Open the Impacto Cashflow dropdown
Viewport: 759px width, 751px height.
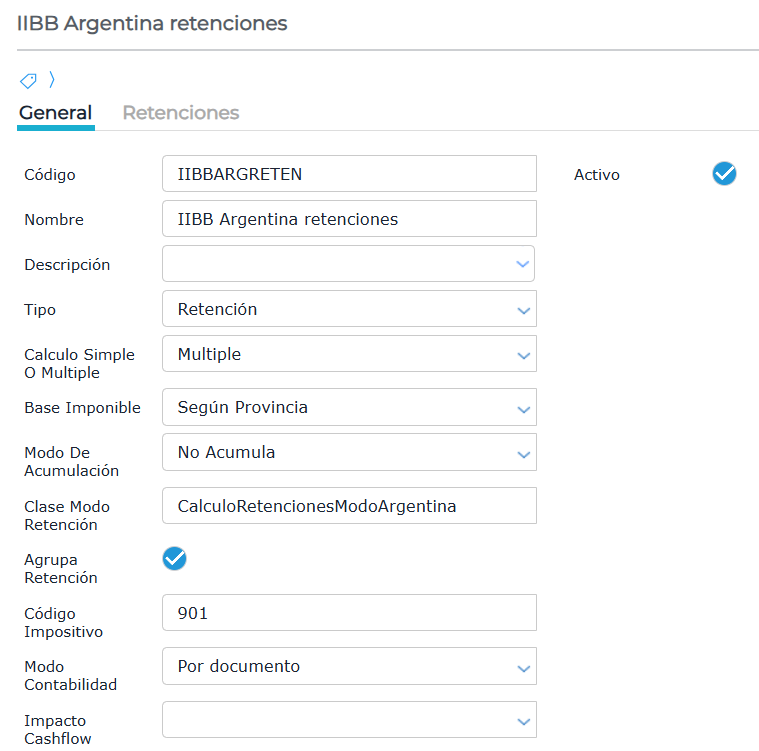pyautogui.click(x=349, y=720)
